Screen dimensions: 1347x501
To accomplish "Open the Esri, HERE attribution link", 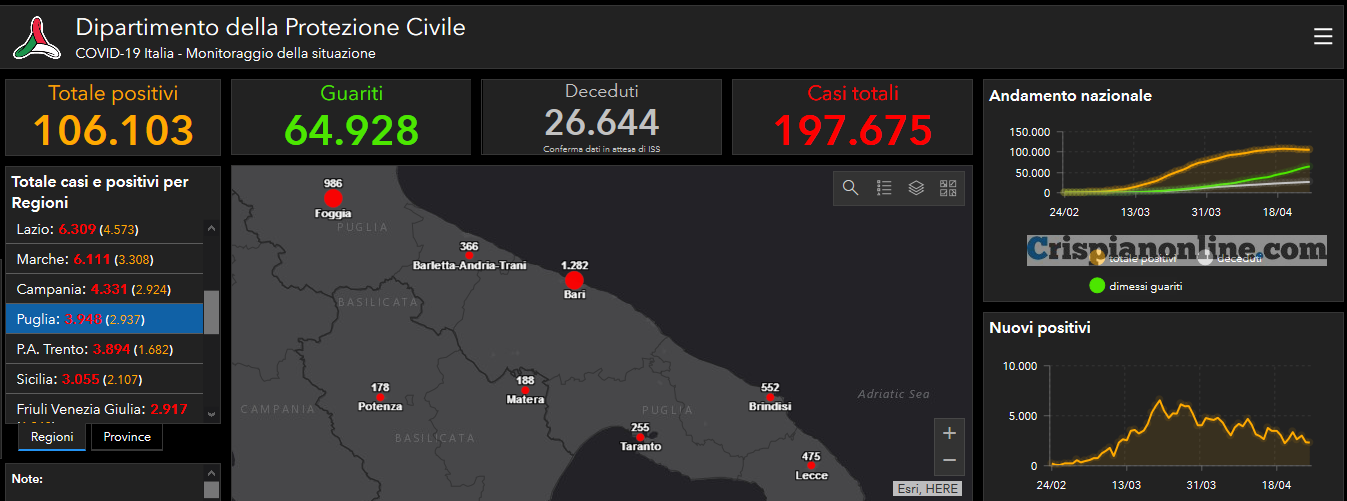I will pyautogui.click(x=927, y=488).
